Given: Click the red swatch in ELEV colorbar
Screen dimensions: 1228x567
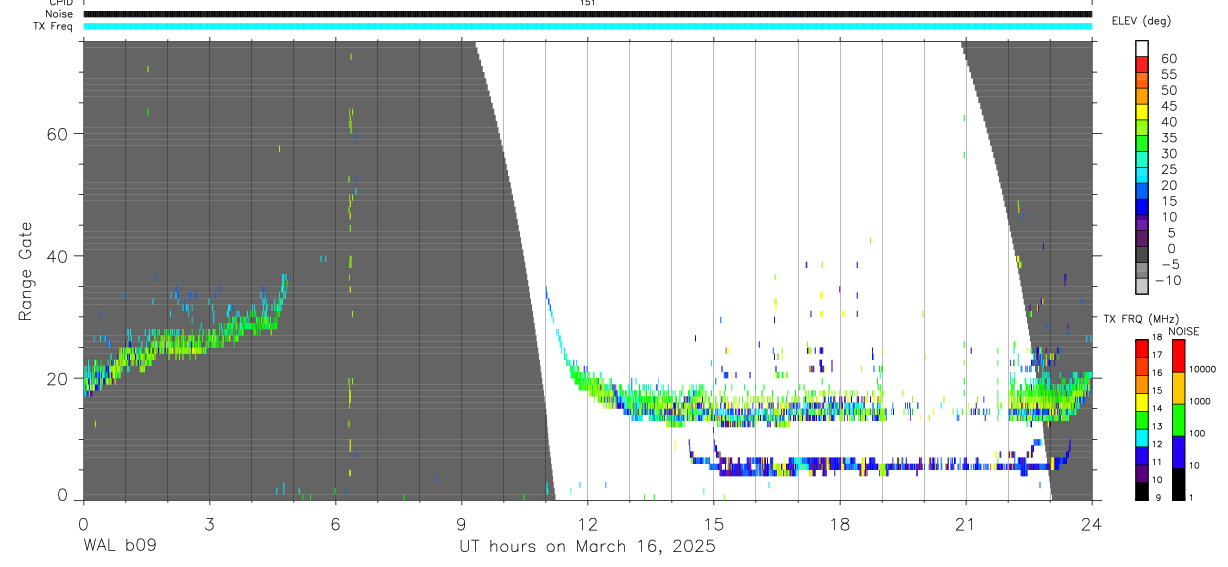Looking at the screenshot, I should (1142, 65).
